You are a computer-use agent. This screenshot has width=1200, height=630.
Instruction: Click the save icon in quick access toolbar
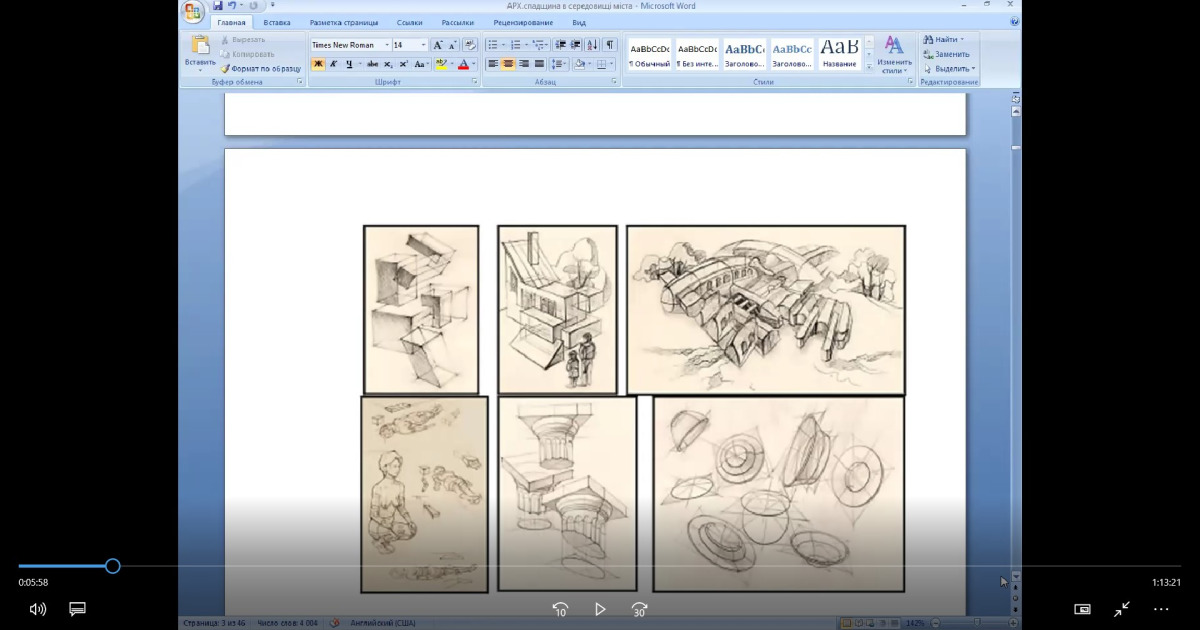pyautogui.click(x=218, y=6)
